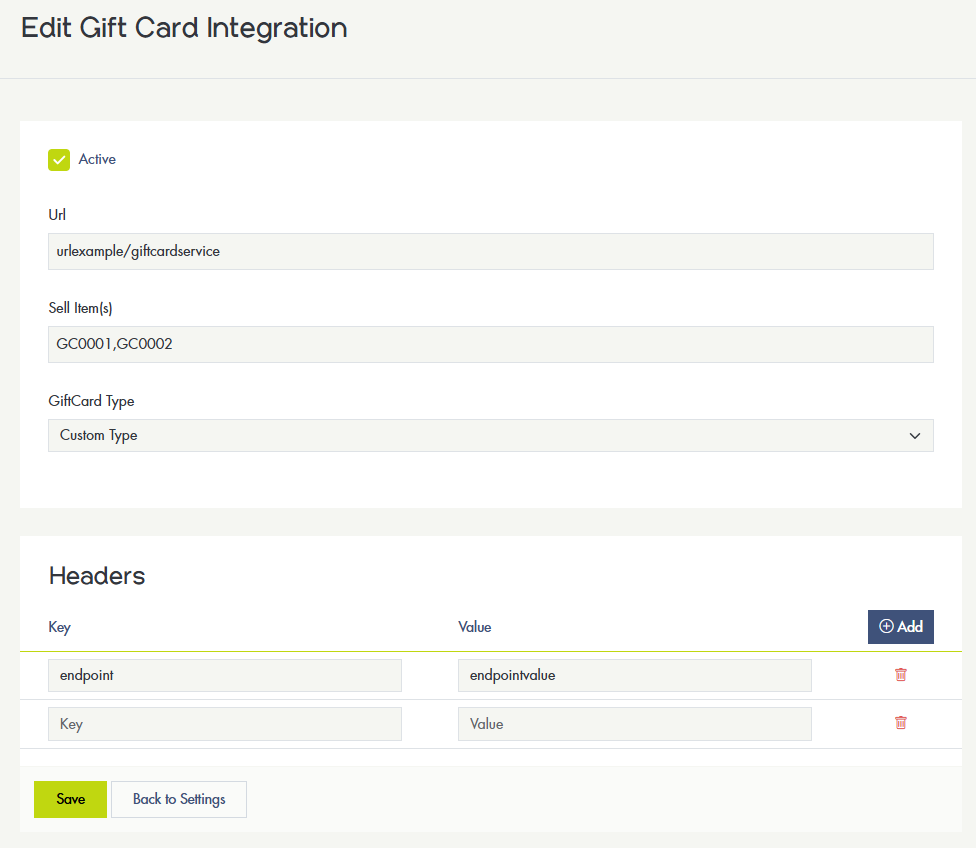Edit the endpoint key field

(225, 676)
